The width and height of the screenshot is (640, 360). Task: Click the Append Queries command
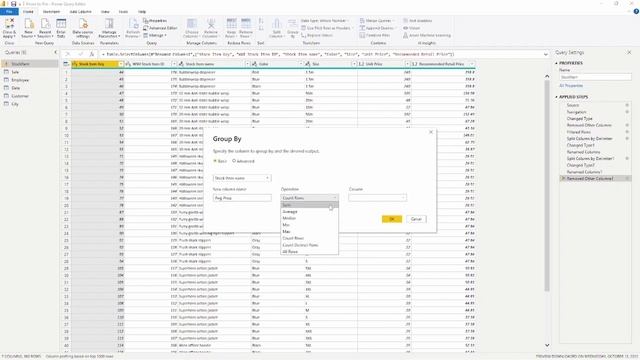377,28
